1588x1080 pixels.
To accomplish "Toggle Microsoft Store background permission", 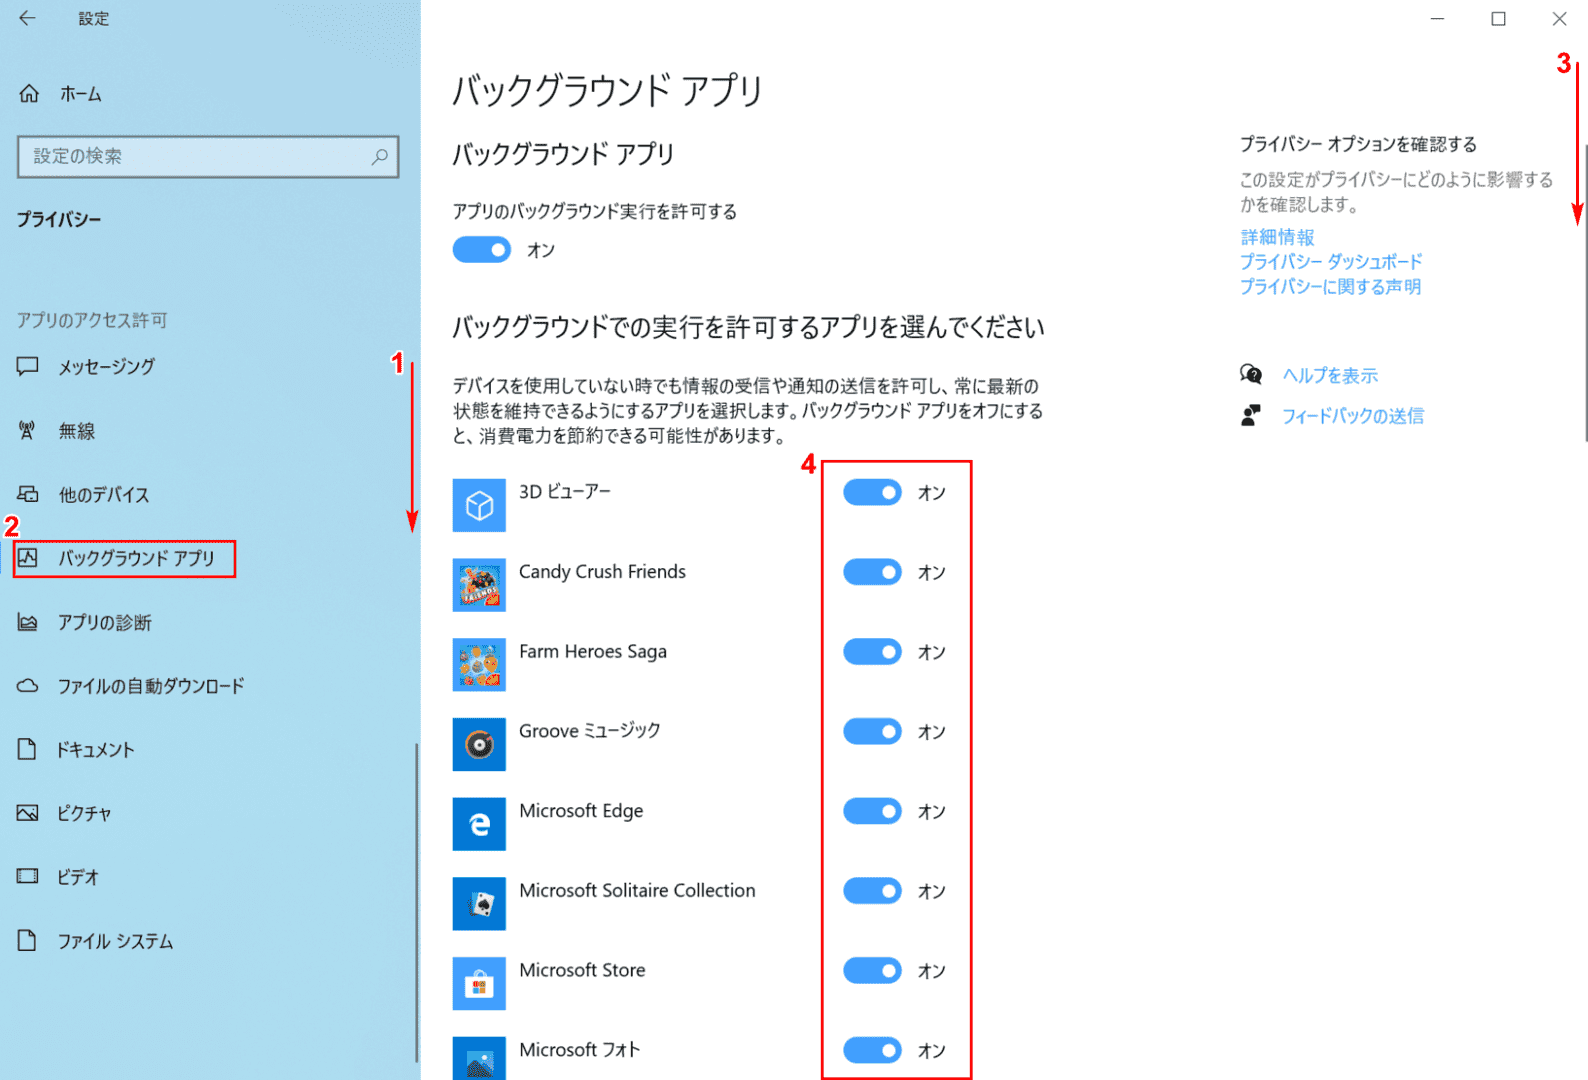I will coord(872,971).
